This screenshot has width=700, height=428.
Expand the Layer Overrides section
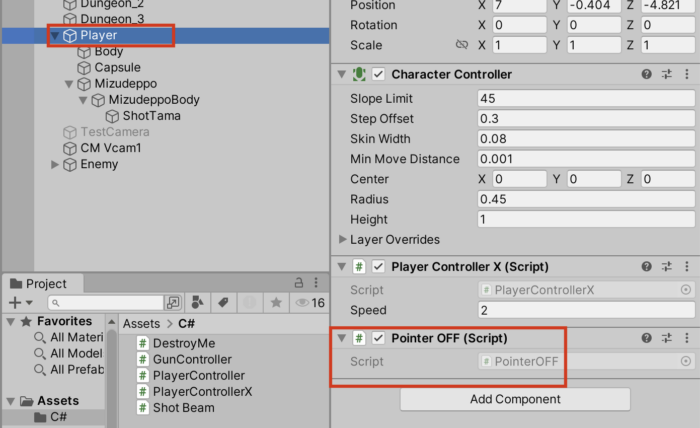(343, 240)
